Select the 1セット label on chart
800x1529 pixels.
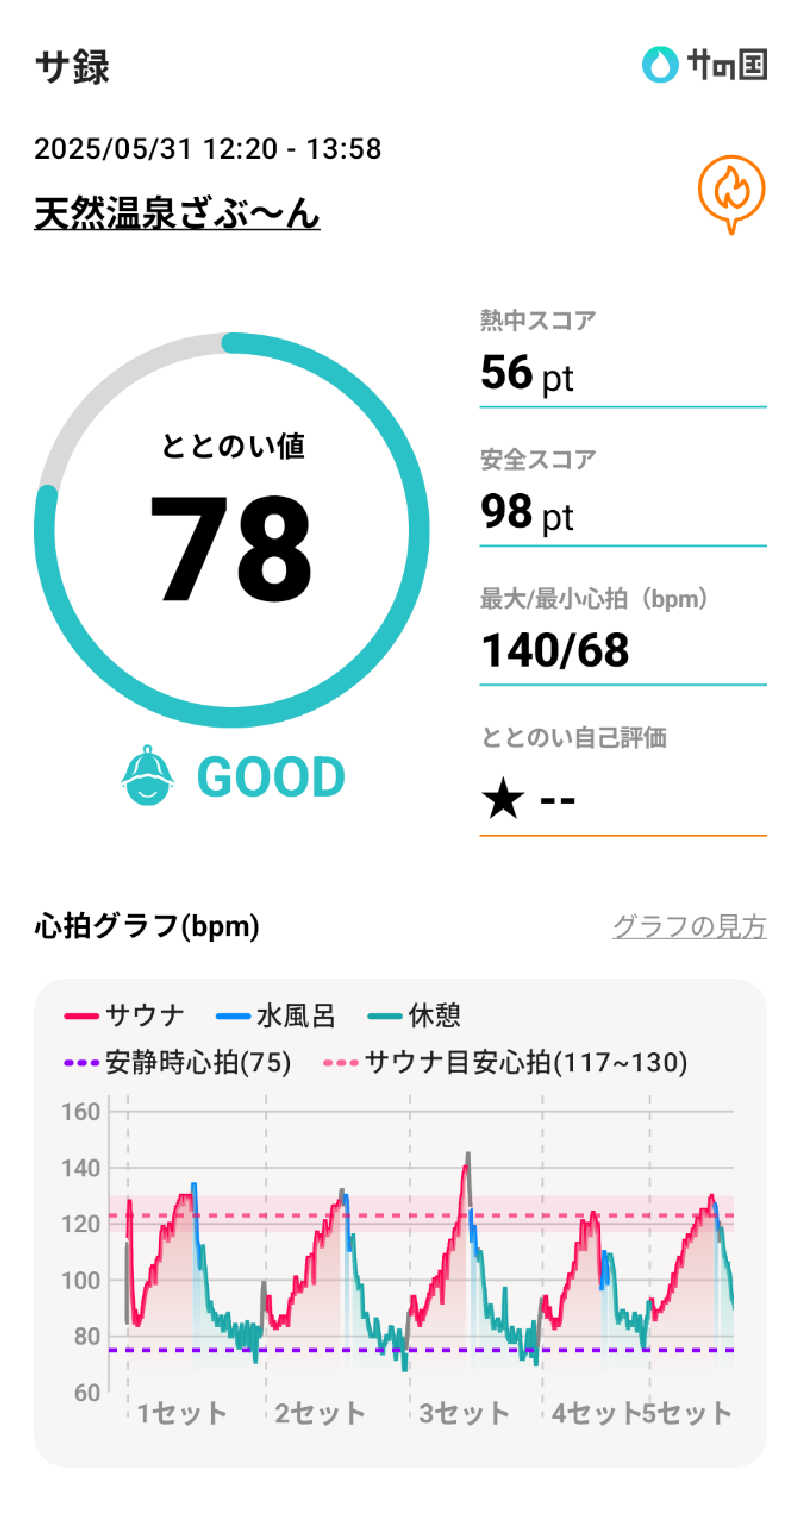(182, 1413)
